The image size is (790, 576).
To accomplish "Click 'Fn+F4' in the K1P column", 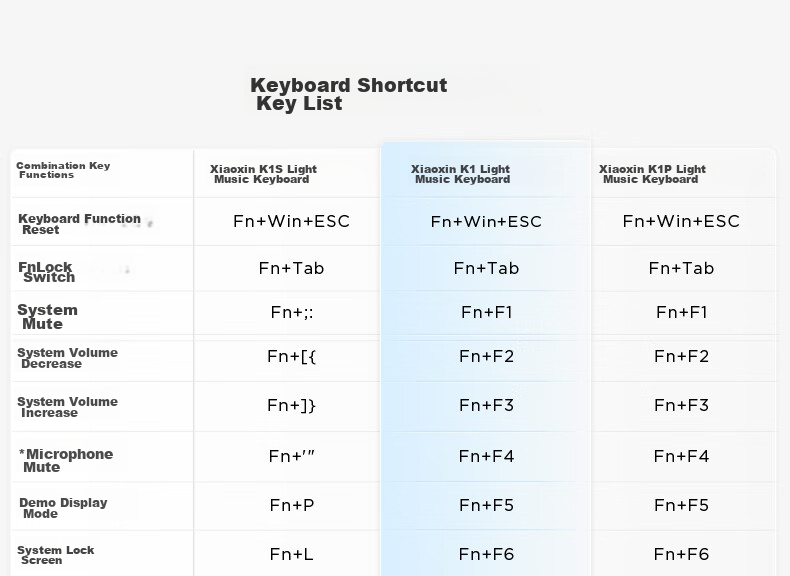I will coord(681,457).
